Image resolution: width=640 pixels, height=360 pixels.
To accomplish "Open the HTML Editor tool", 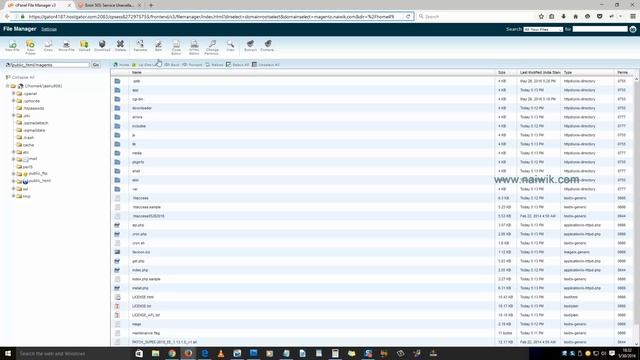I will coord(194,47).
